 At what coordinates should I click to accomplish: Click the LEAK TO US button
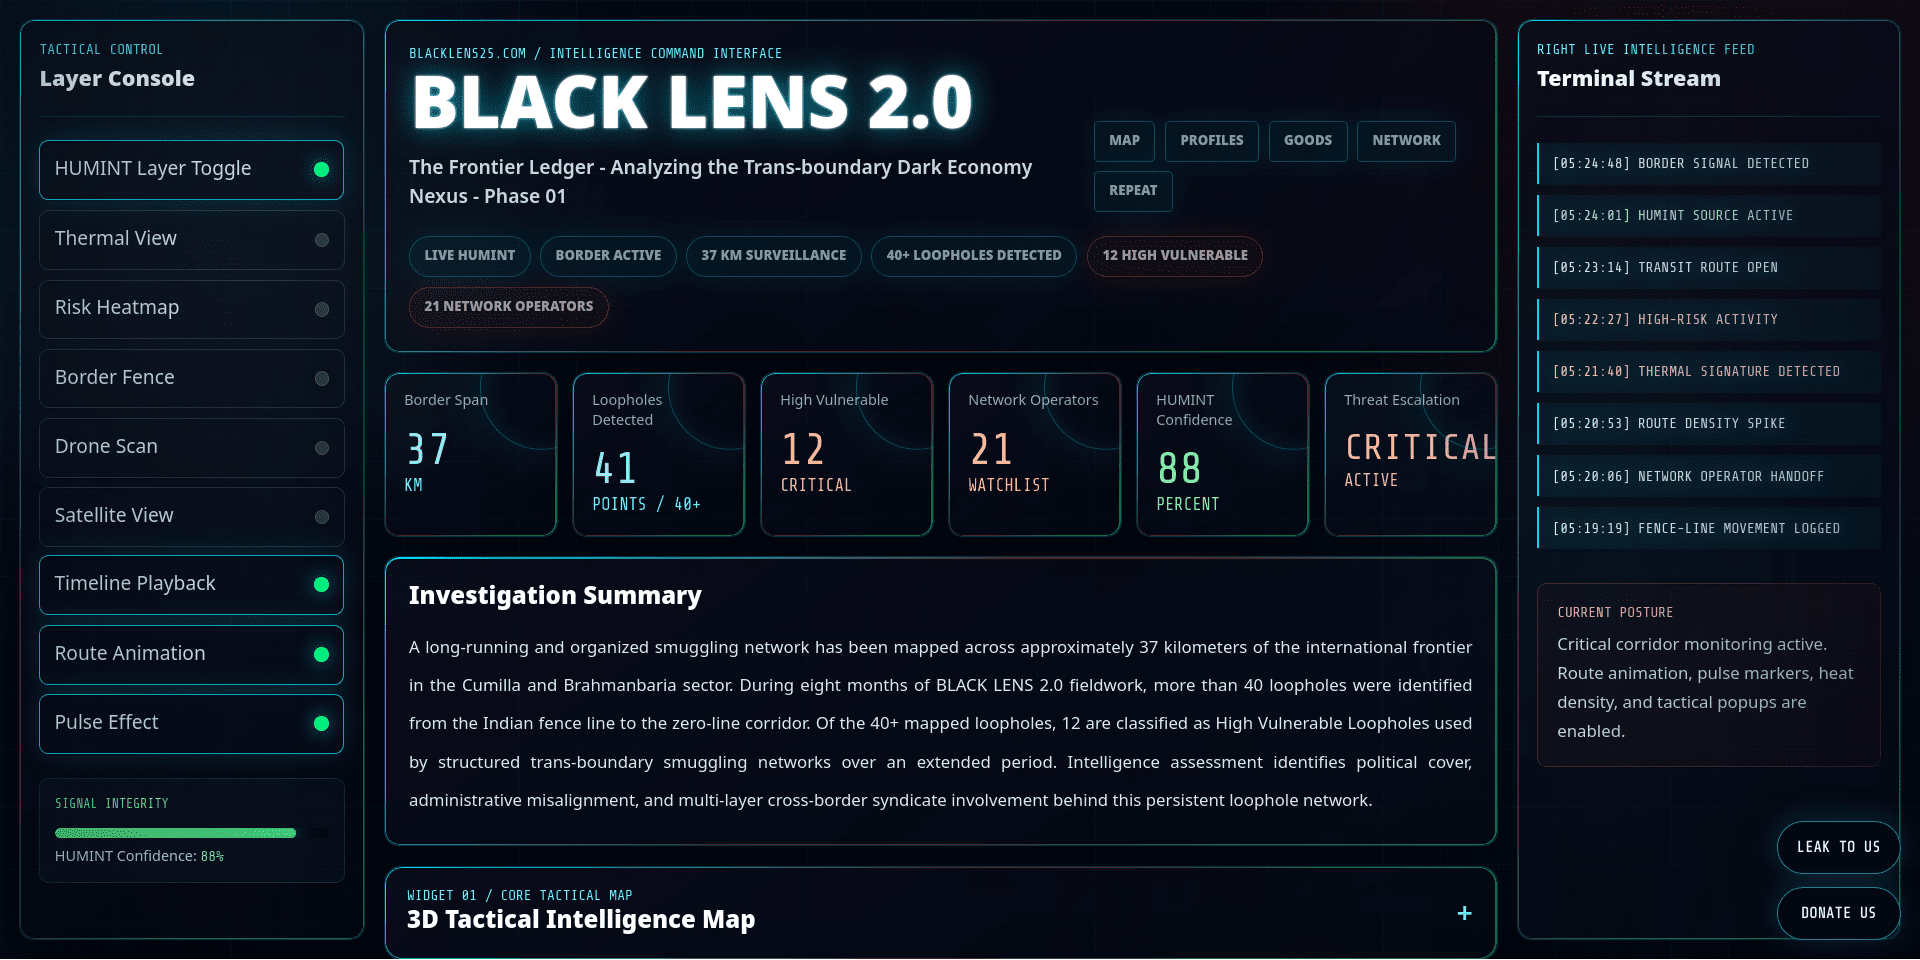[1838, 847]
